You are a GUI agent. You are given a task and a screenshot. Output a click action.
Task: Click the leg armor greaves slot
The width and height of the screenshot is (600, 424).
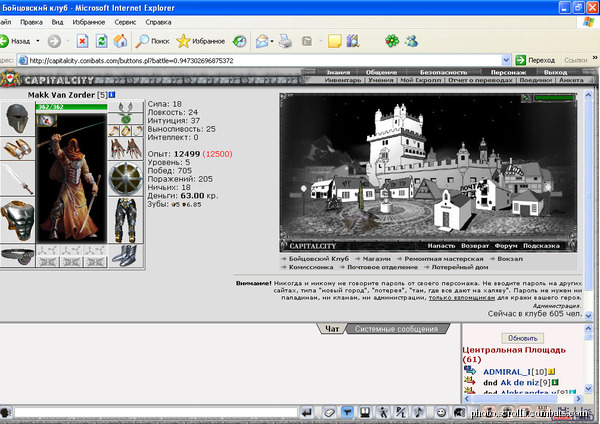pyautogui.click(x=126, y=220)
